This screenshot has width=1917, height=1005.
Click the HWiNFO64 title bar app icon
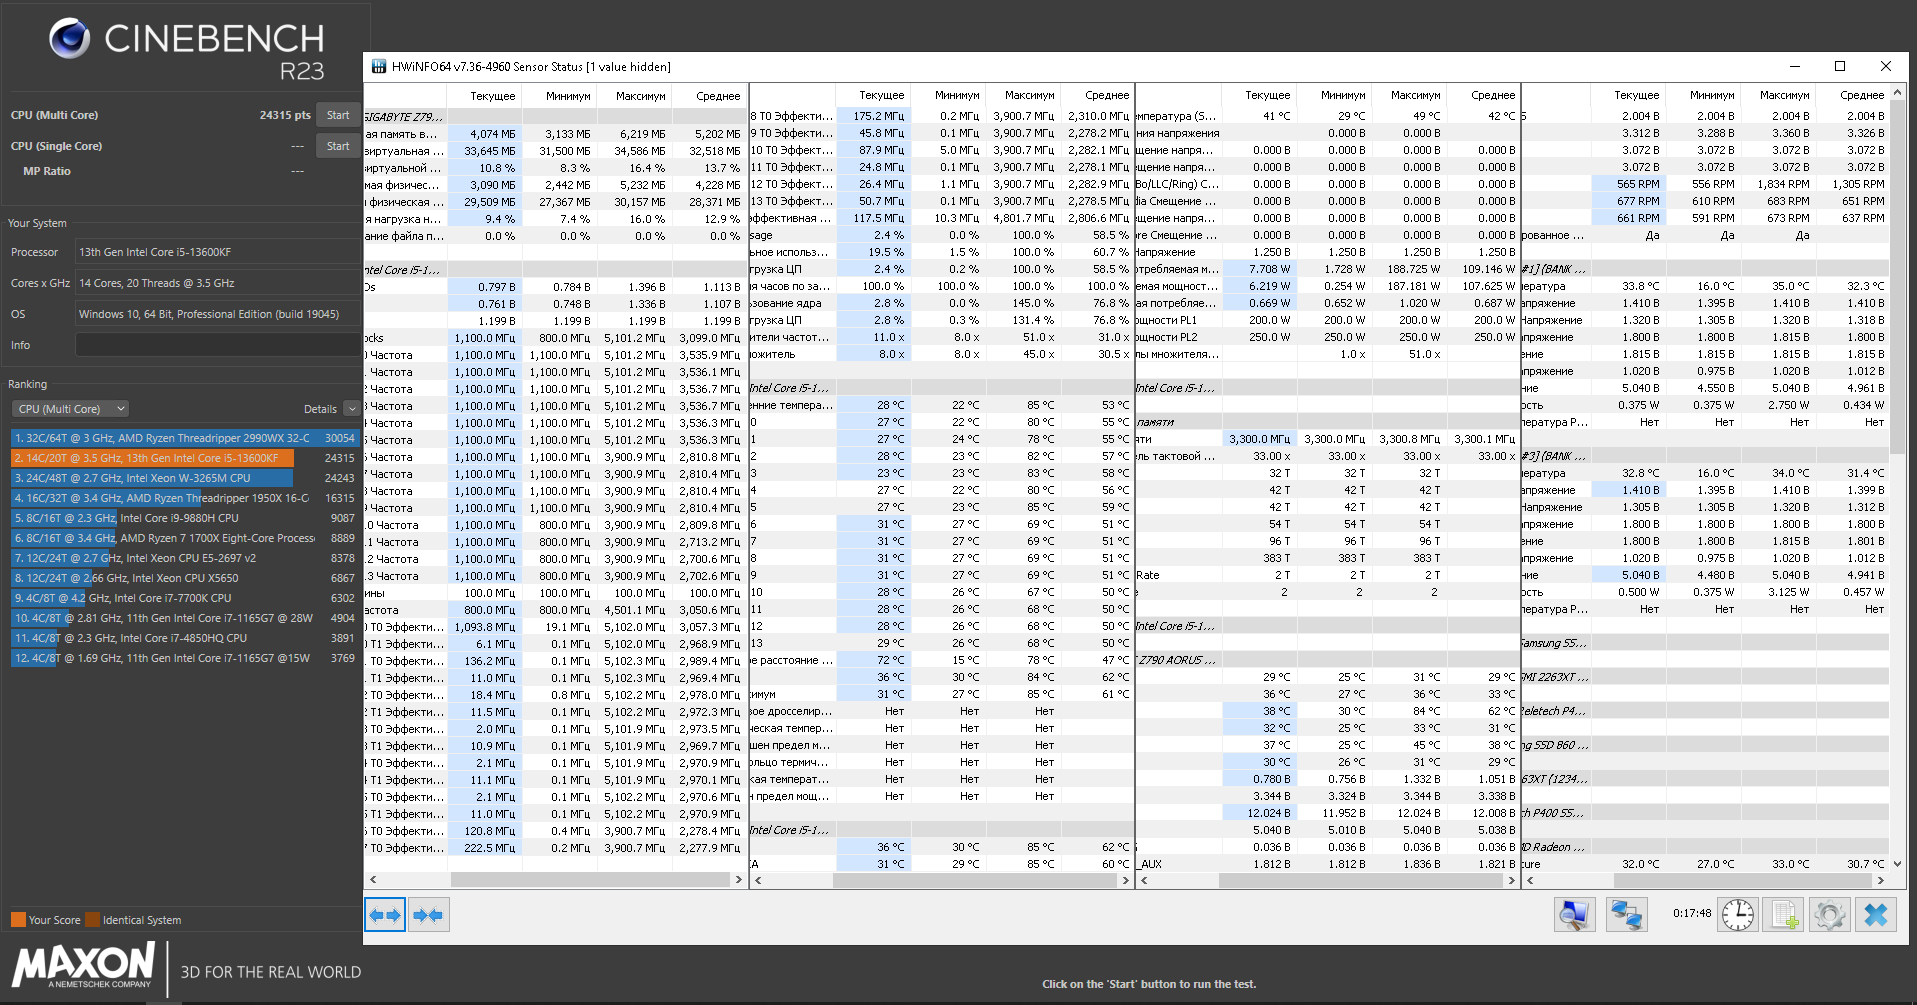click(379, 67)
